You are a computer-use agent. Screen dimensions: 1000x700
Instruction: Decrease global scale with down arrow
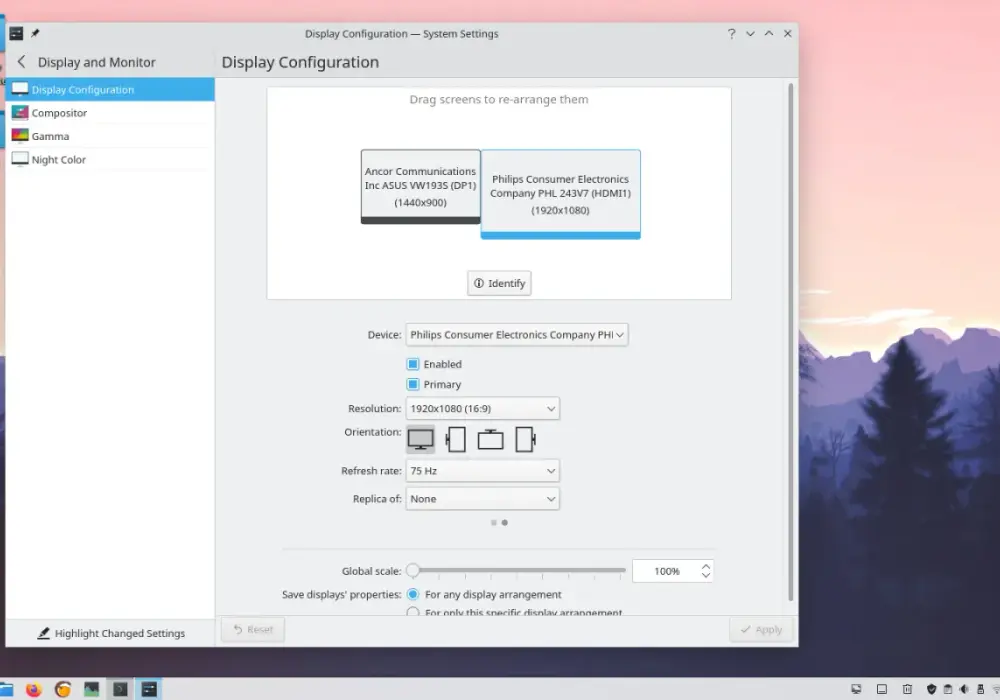point(705,576)
